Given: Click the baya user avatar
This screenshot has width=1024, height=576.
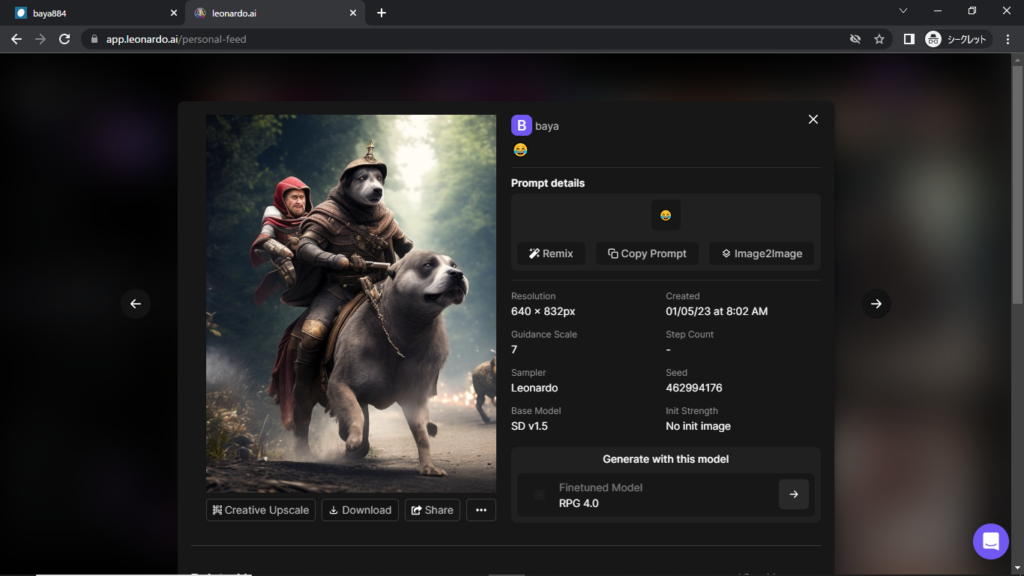Looking at the screenshot, I should [521, 125].
